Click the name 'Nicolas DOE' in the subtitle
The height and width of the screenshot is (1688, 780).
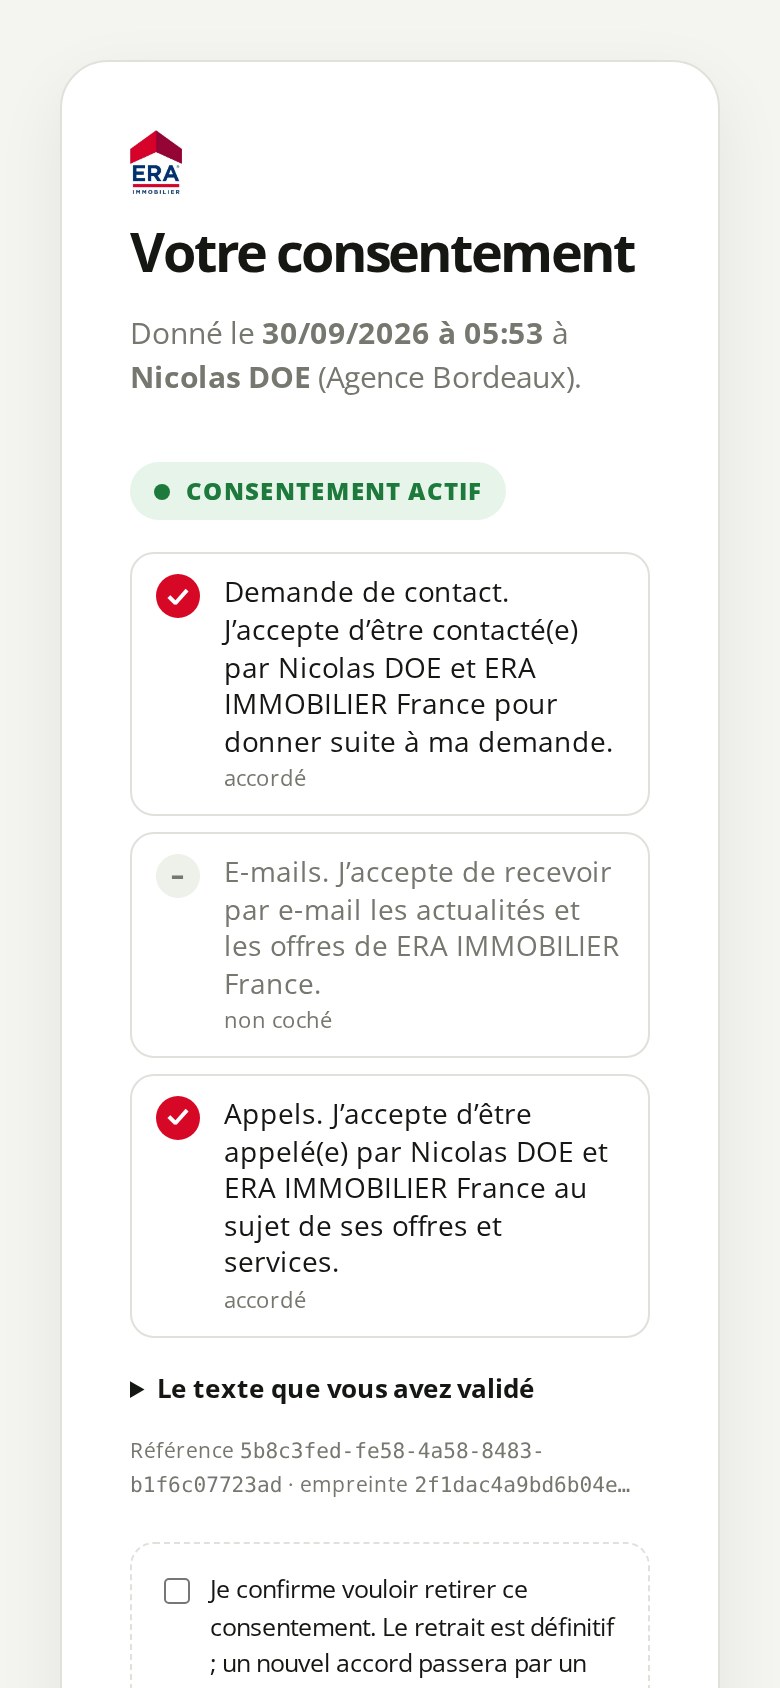[221, 377]
